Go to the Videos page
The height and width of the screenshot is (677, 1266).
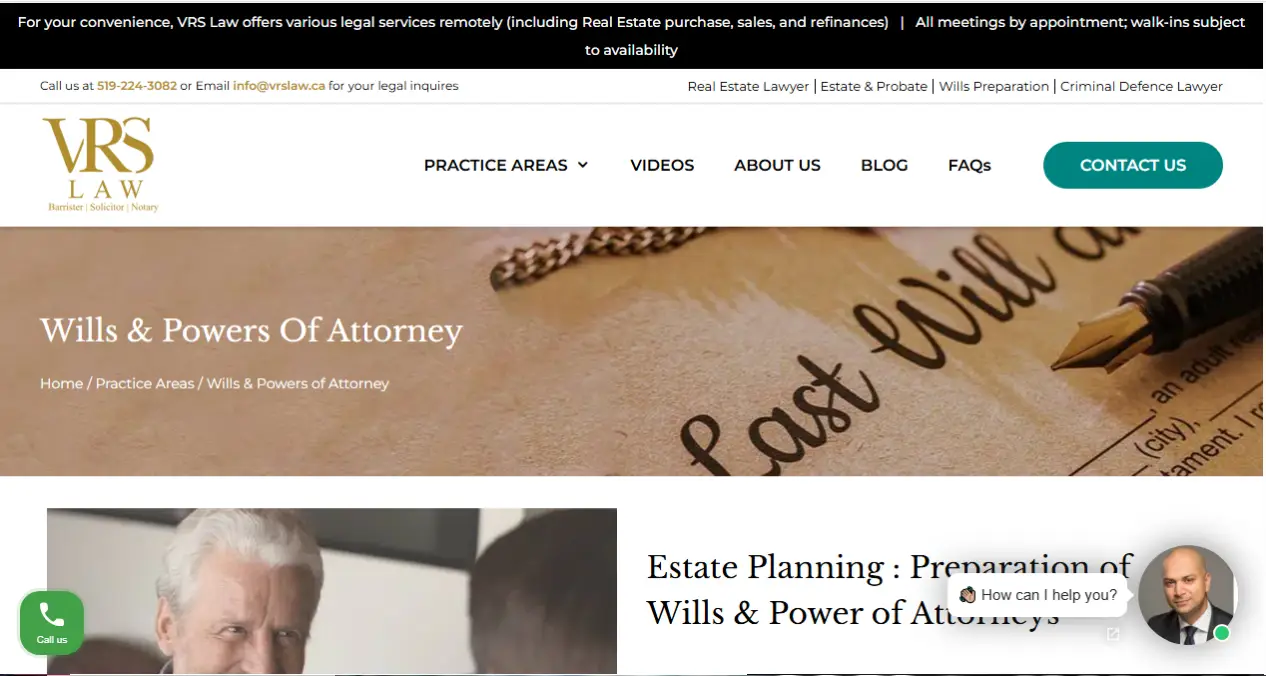(662, 165)
